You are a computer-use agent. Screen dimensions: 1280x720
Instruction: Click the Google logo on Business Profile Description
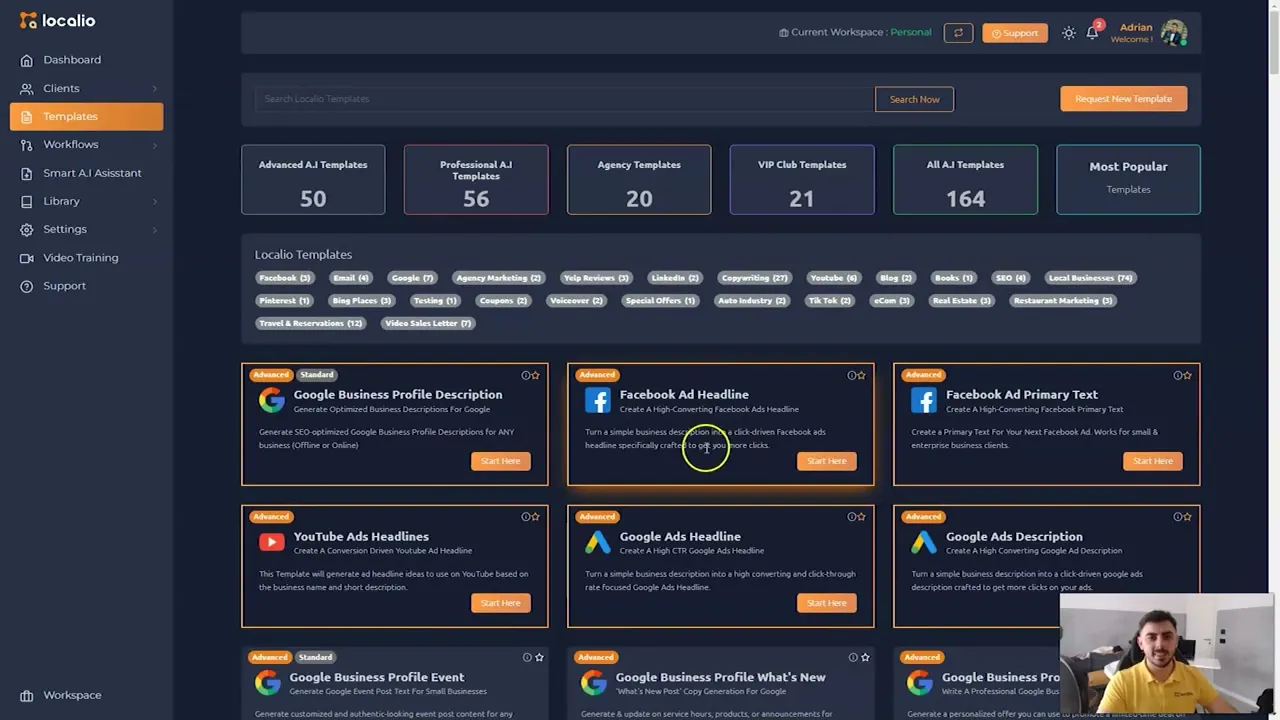pos(272,401)
